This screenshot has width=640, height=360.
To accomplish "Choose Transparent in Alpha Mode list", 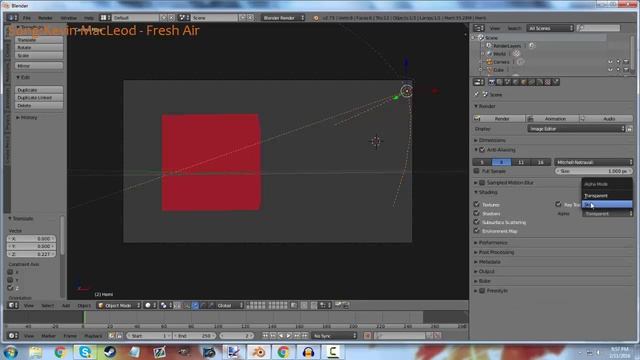I will coord(607,196).
